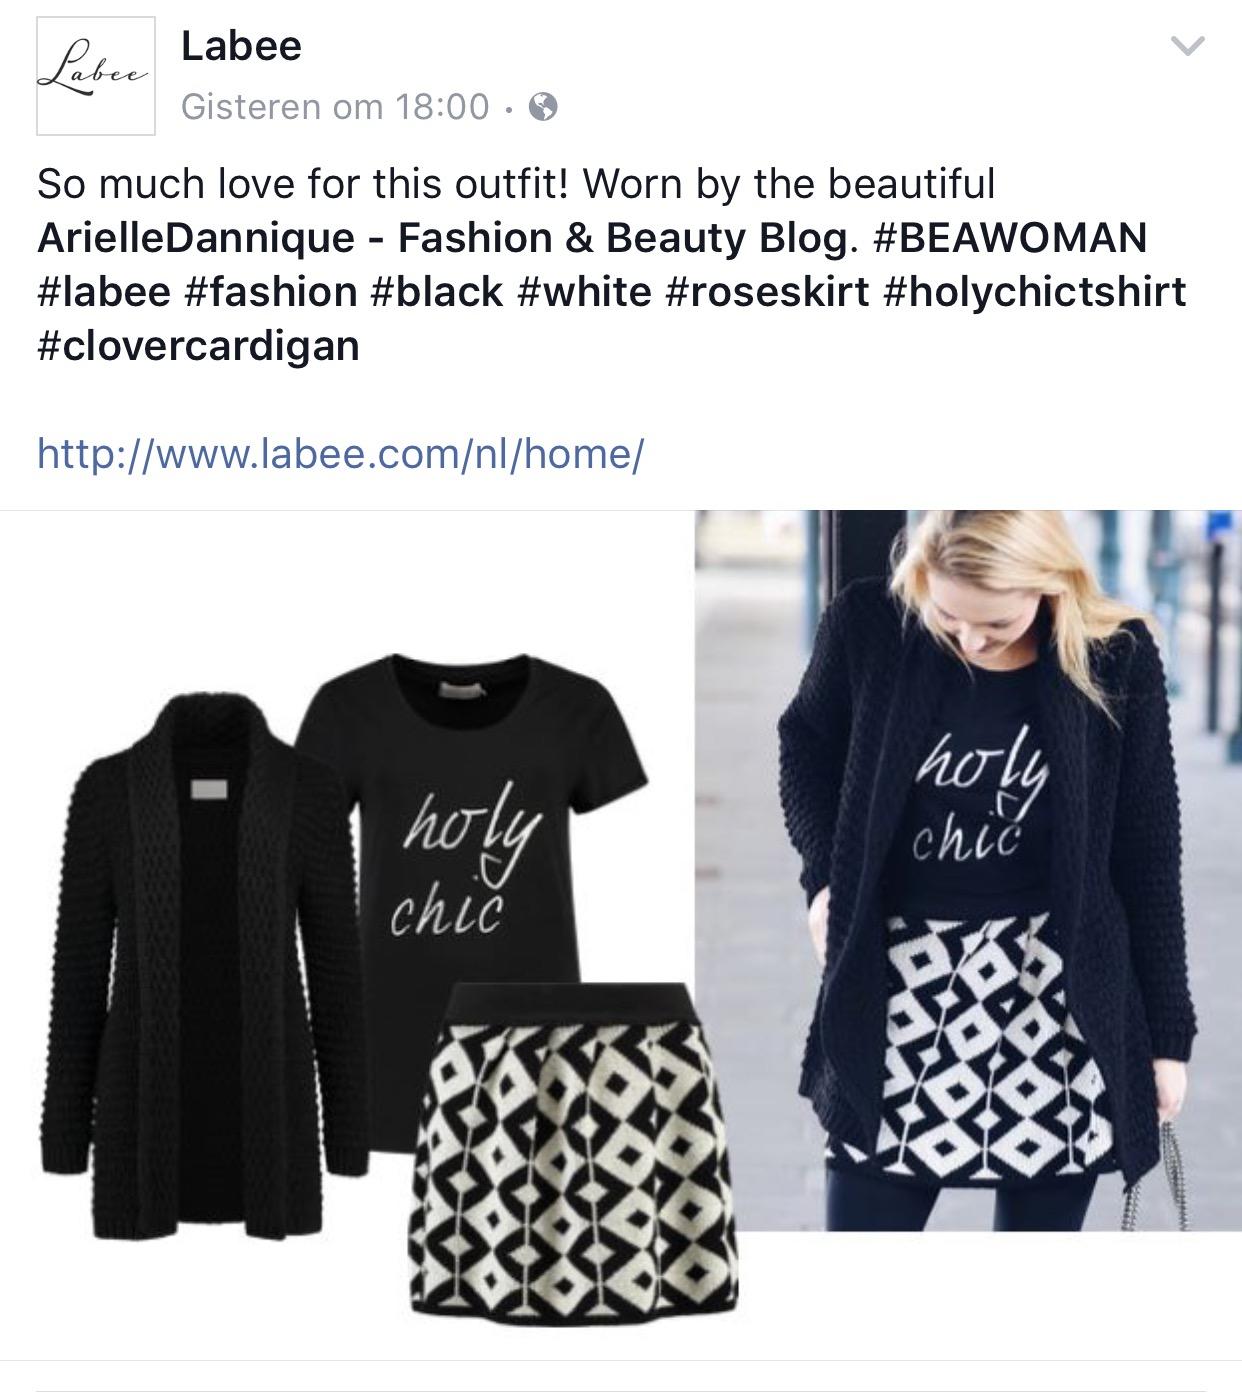Tap the #labee hashtag
The image size is (1242, 1393).
(104, 292)
